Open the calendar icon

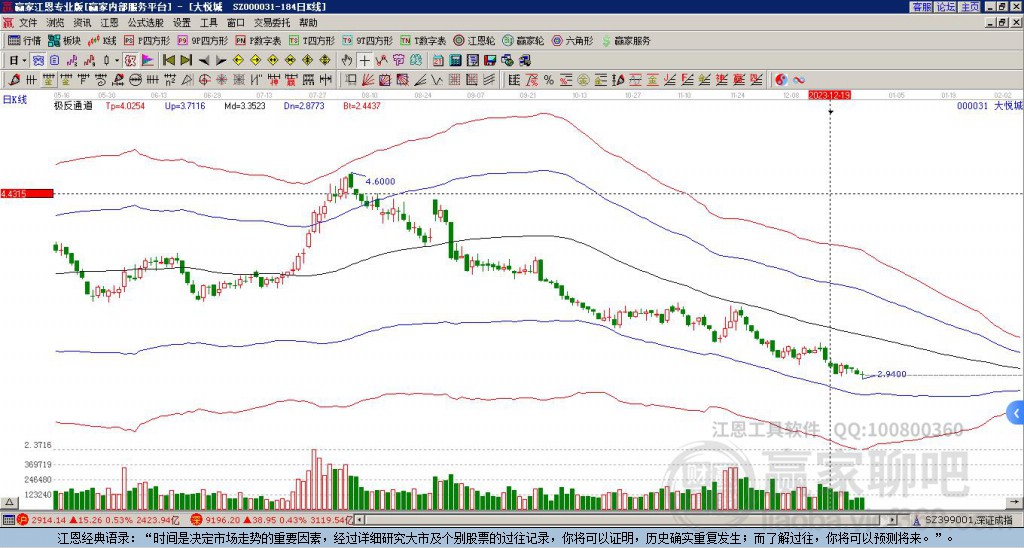coord(438,61)
